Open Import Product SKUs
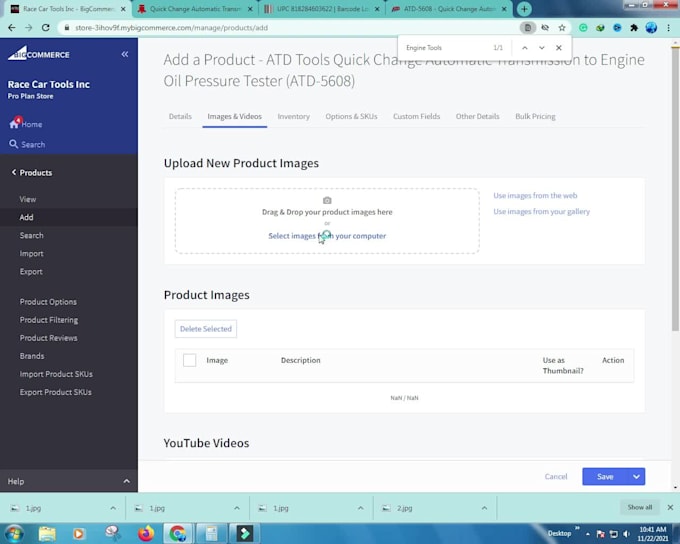Viewport: 680px width, 544px height. pos(56,374)
